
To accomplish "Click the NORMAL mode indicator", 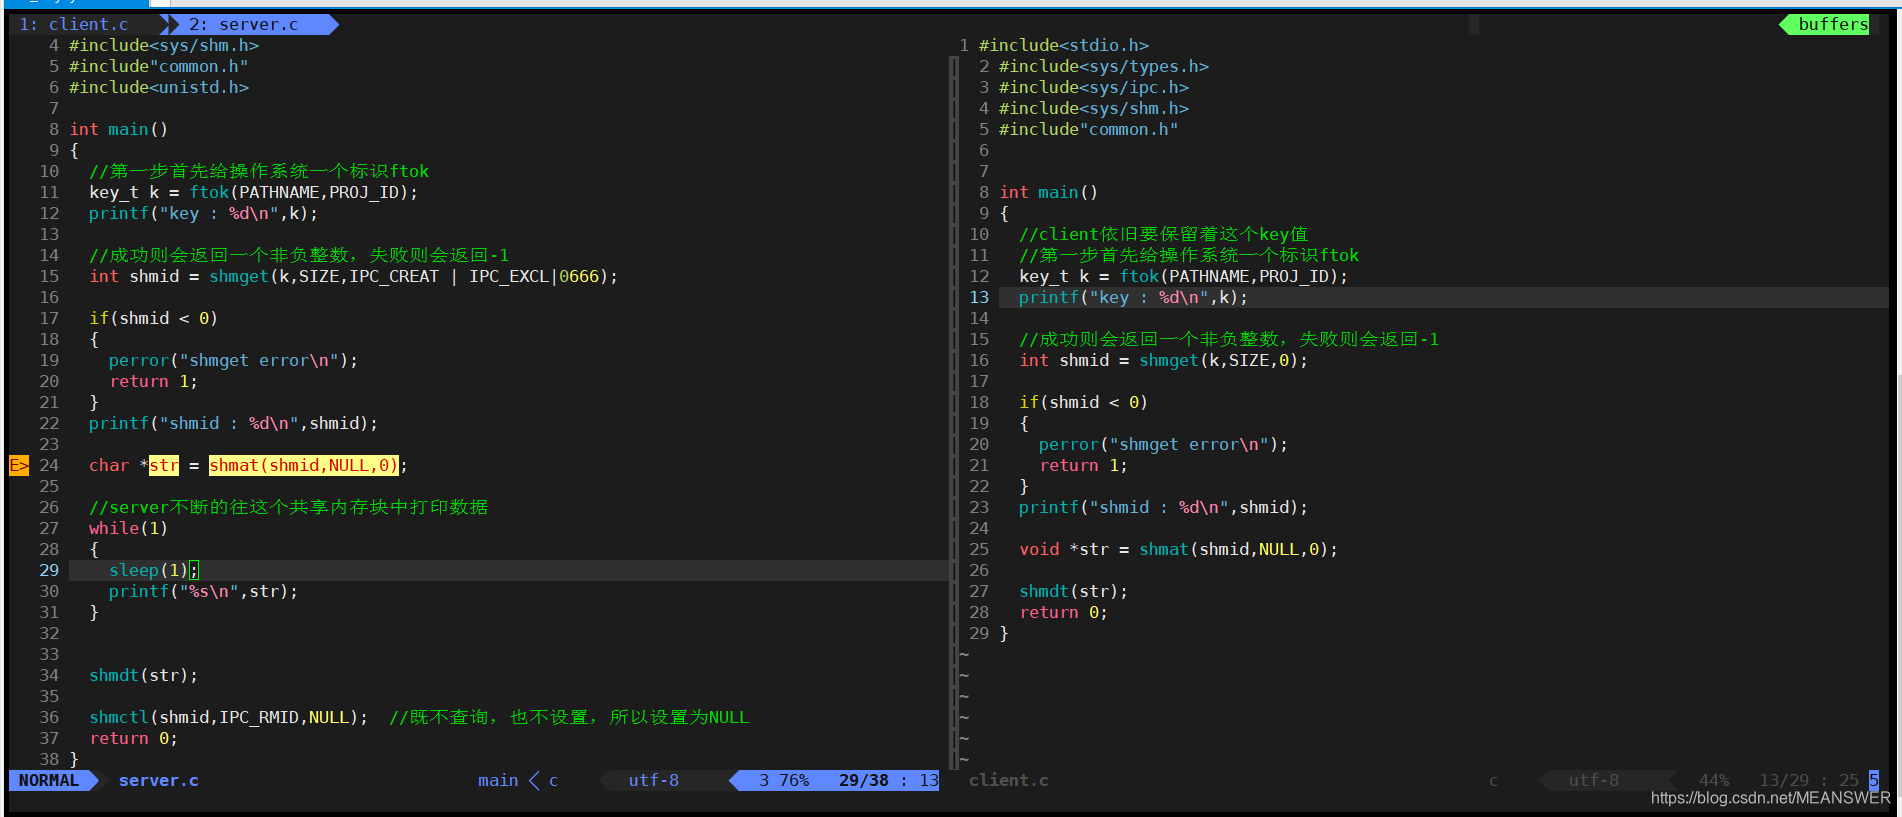I will point(48,780).
